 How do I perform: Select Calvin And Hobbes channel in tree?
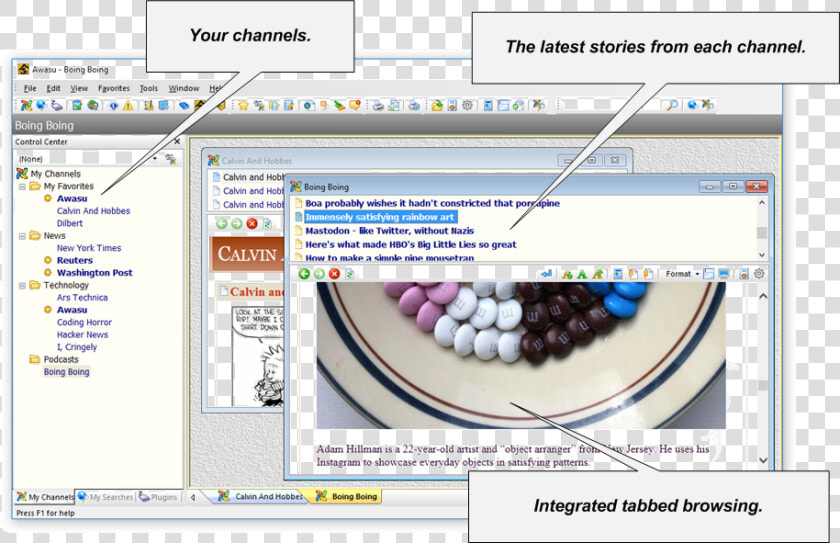tap(93, 211)
